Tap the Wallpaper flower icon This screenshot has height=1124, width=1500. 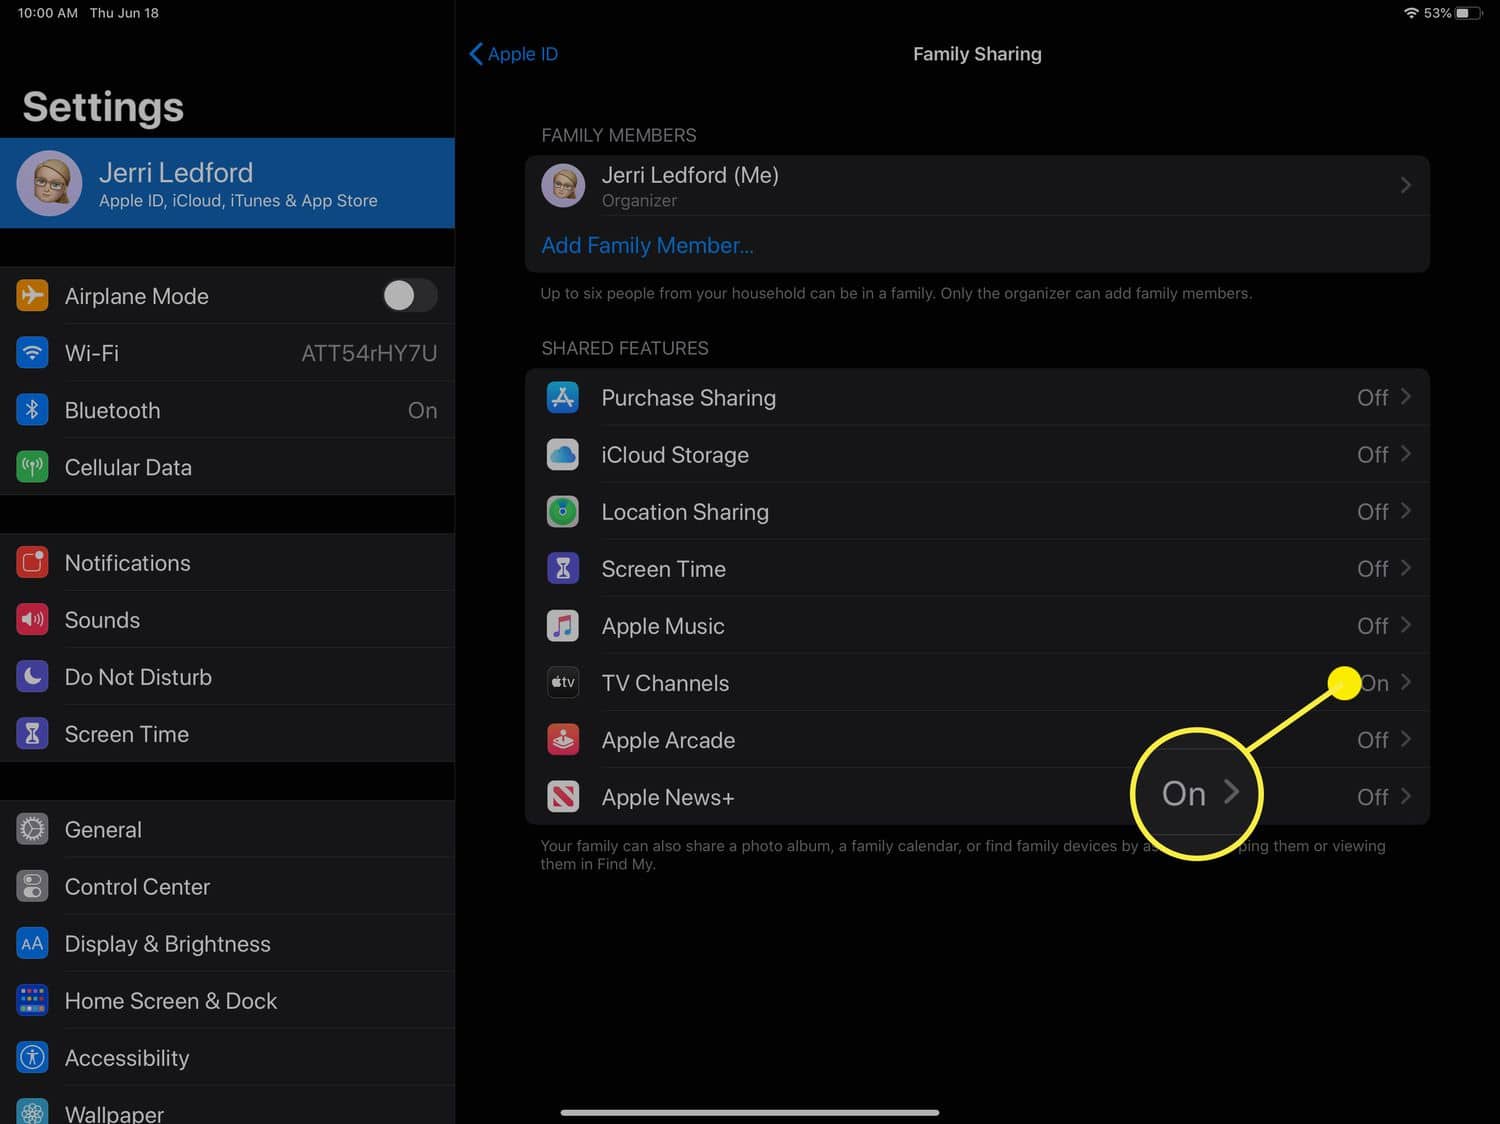point(32,1111)
